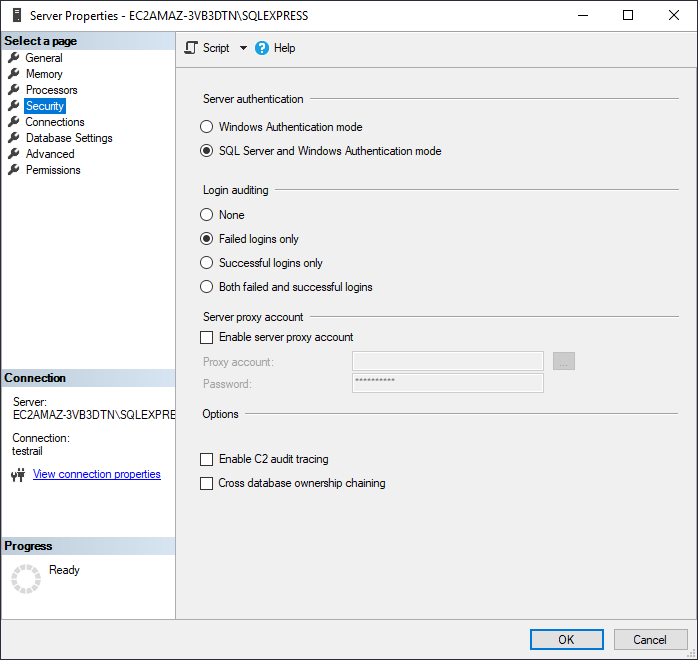Open the Script dropdown arrow
Image resolution: width=698 pixels, height=660 pixels.
(243, 48)
